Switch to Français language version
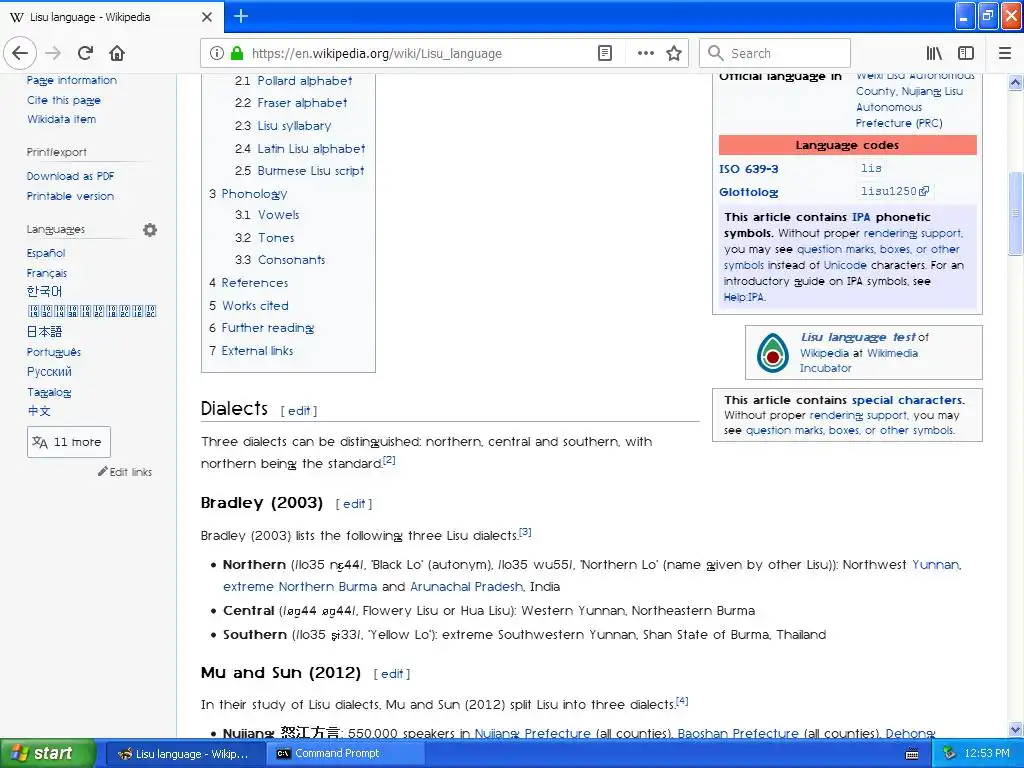Viewport: 1024px width, 768px height. [x=47, y=273]
